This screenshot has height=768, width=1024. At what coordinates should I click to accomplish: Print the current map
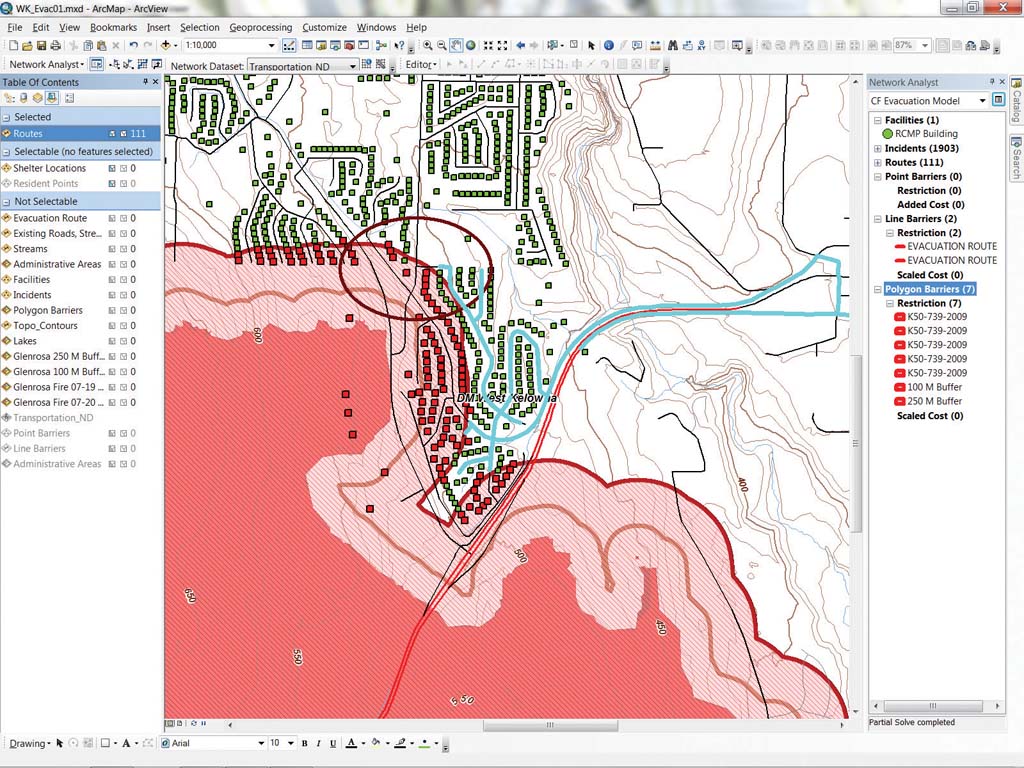pos(56,46)
